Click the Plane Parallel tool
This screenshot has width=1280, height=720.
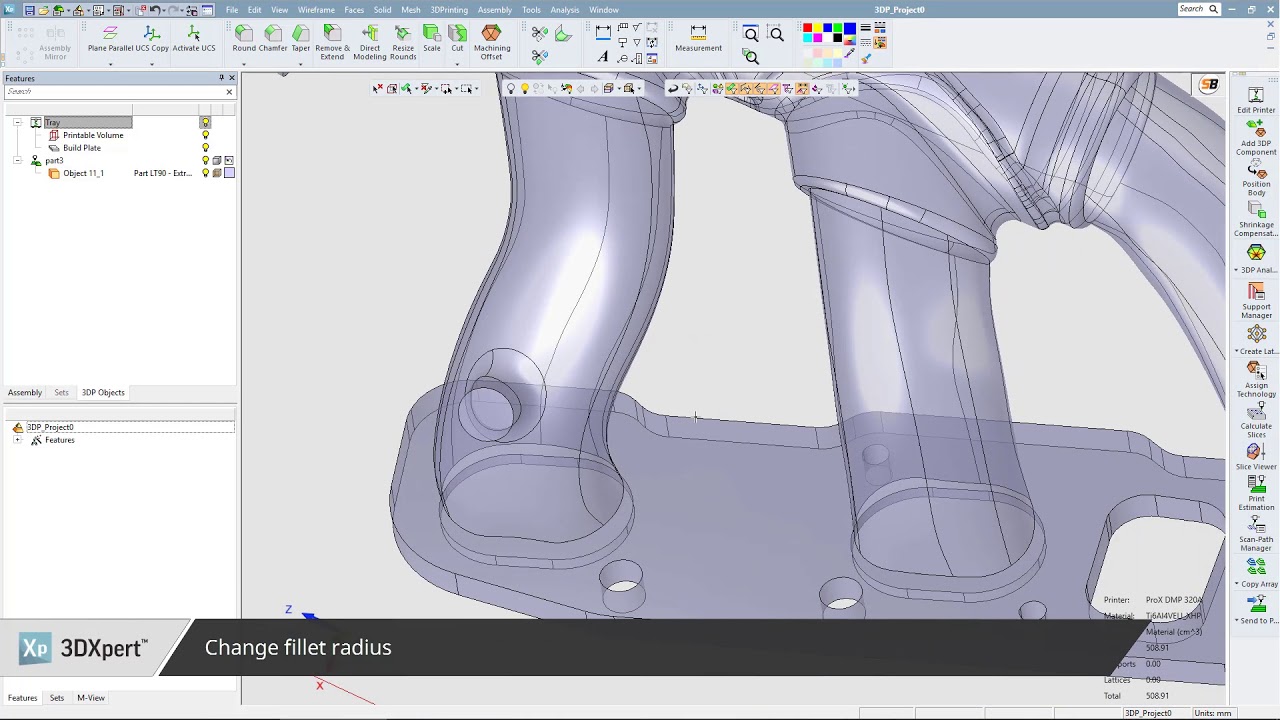pyautogui.click(x=110, y=39)
